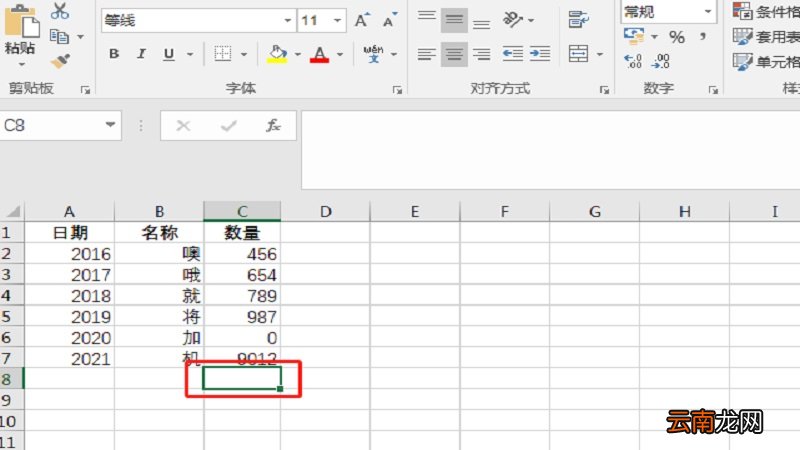Apply comma style
800x450 pixels.
point(703,37)
